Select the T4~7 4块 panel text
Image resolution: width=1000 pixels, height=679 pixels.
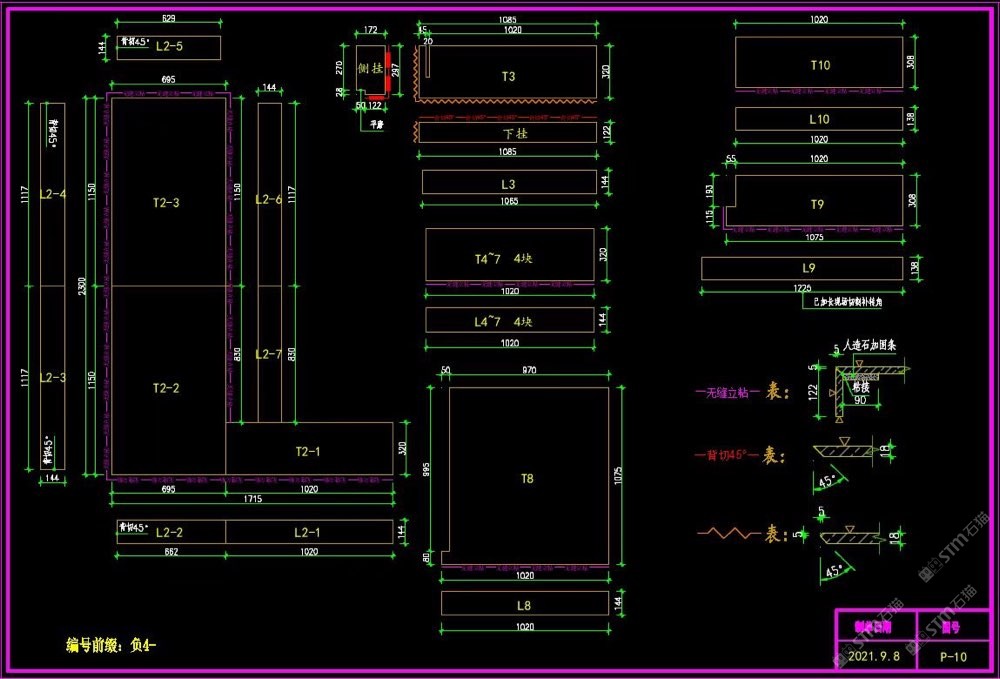point(504,258)
